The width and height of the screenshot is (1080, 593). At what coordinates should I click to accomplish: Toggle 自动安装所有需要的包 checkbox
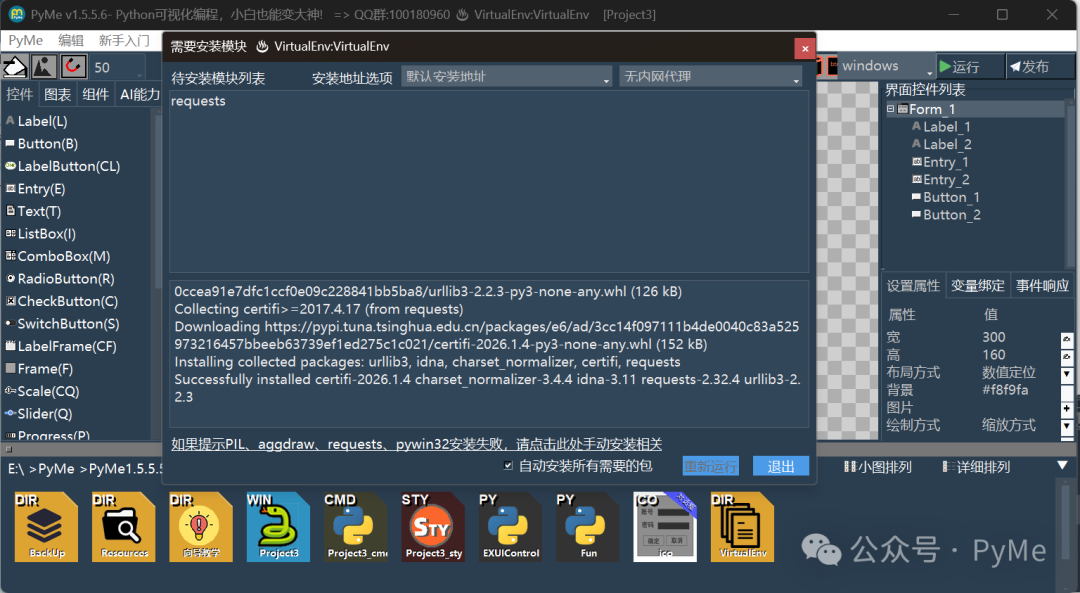508,466
